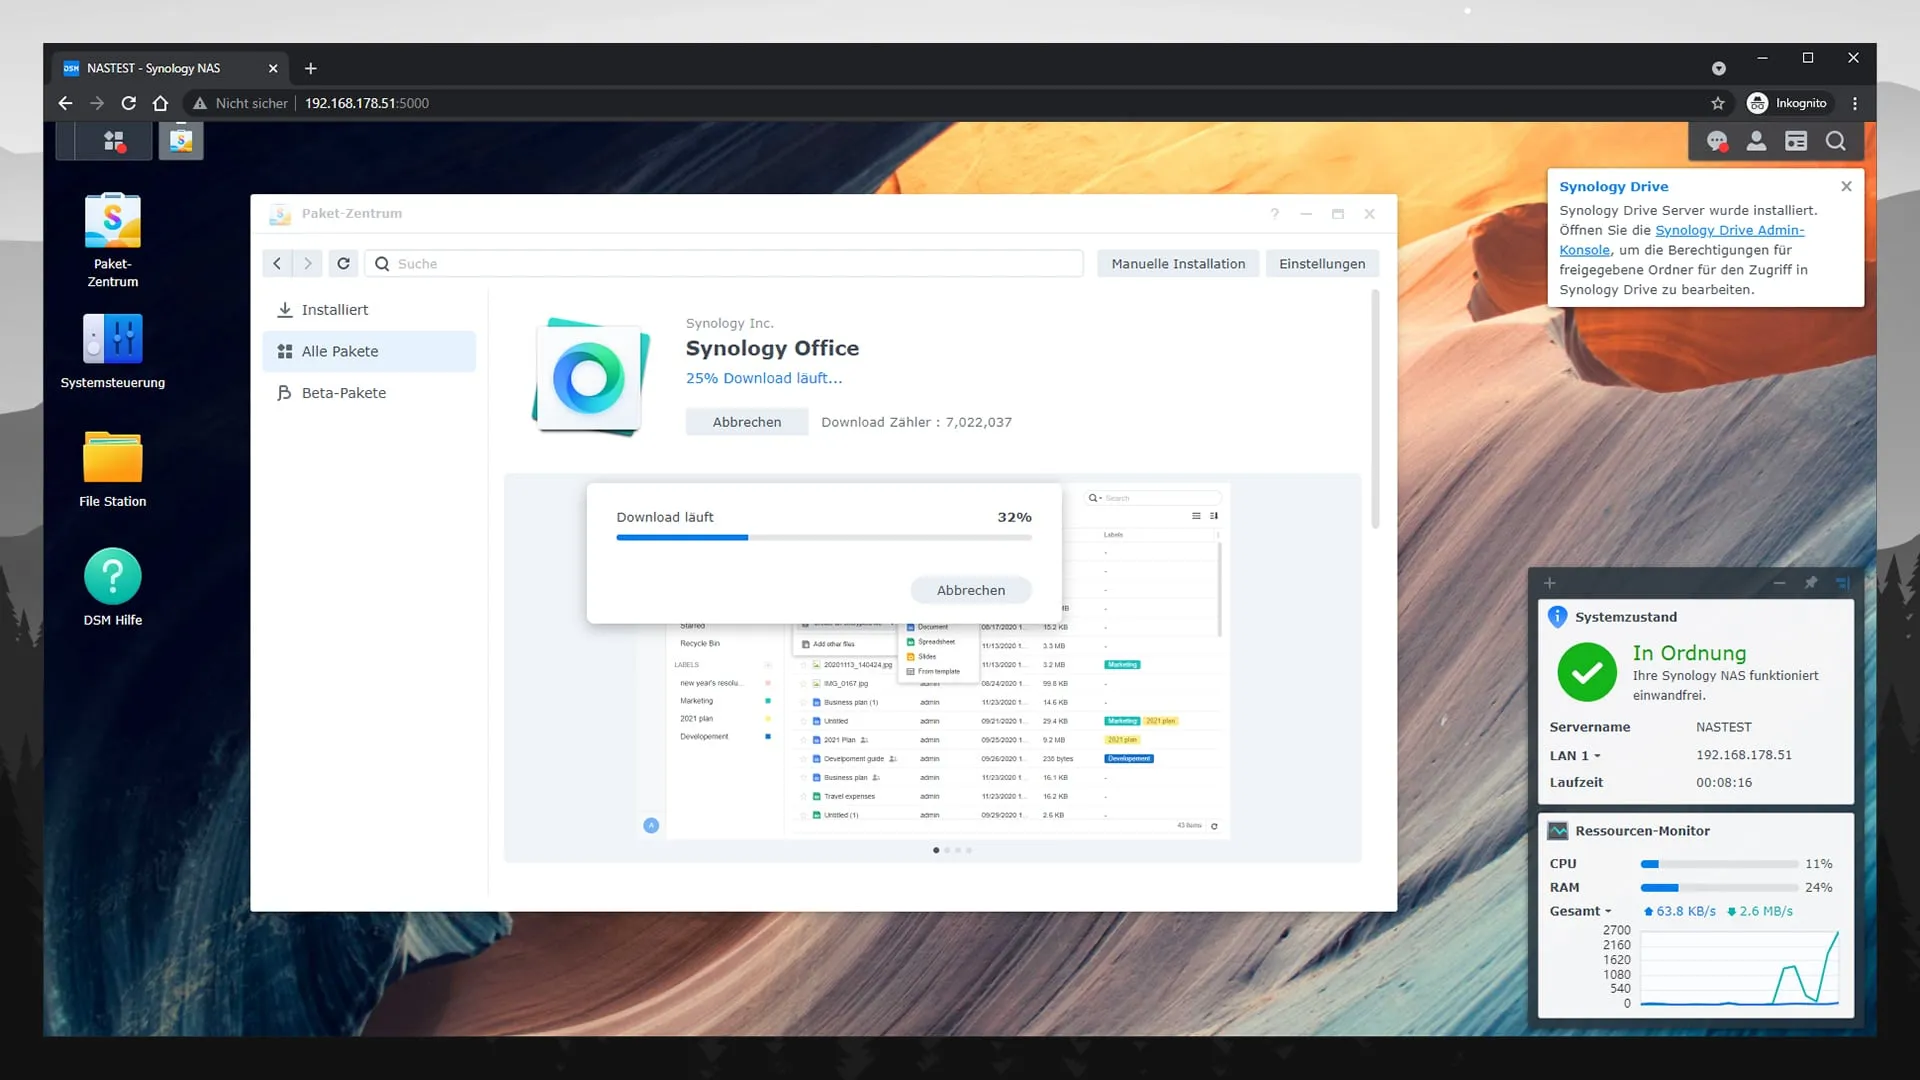
Task: Minimize the widget panel
Action: [1779, 583]
